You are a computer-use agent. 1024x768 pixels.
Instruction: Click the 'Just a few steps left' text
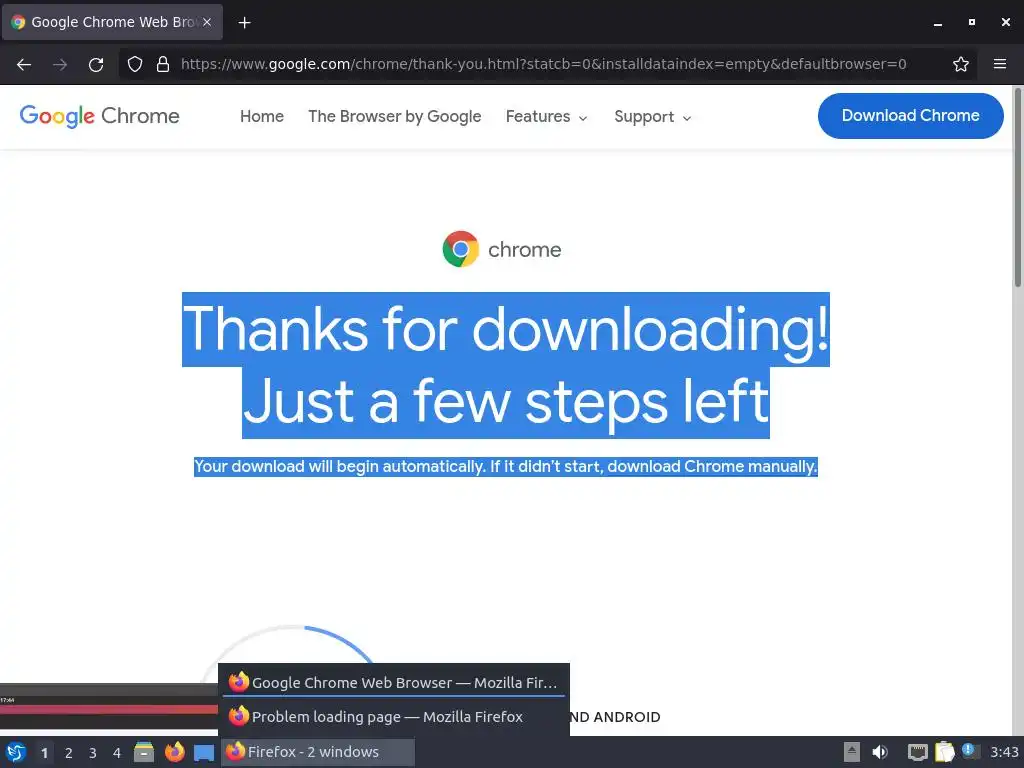[x=506, y=402]
